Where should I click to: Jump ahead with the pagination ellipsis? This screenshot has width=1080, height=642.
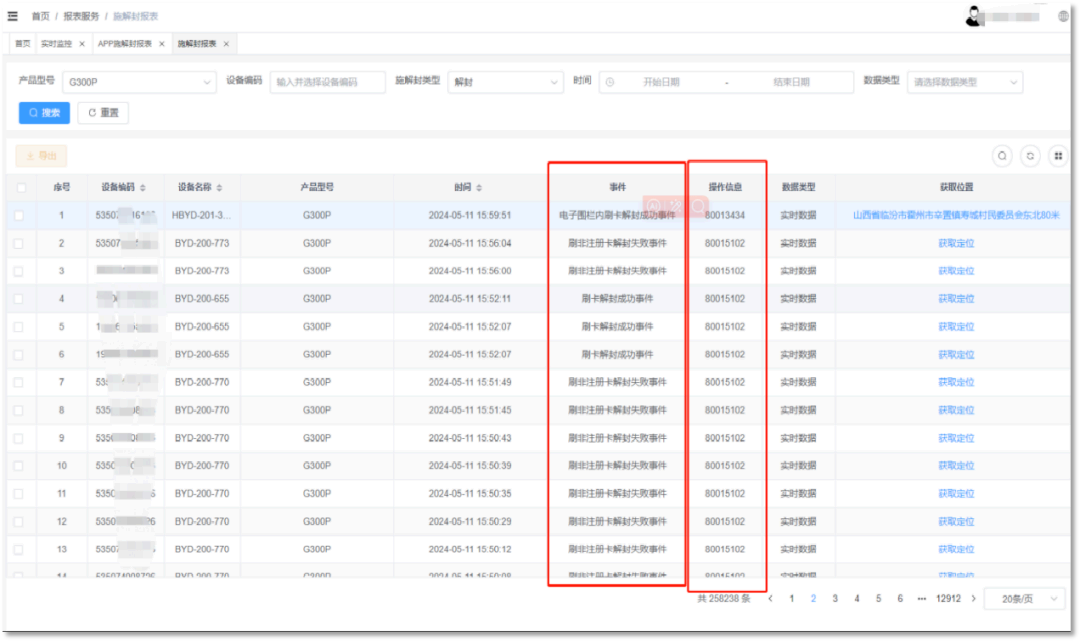click(922, 599)
